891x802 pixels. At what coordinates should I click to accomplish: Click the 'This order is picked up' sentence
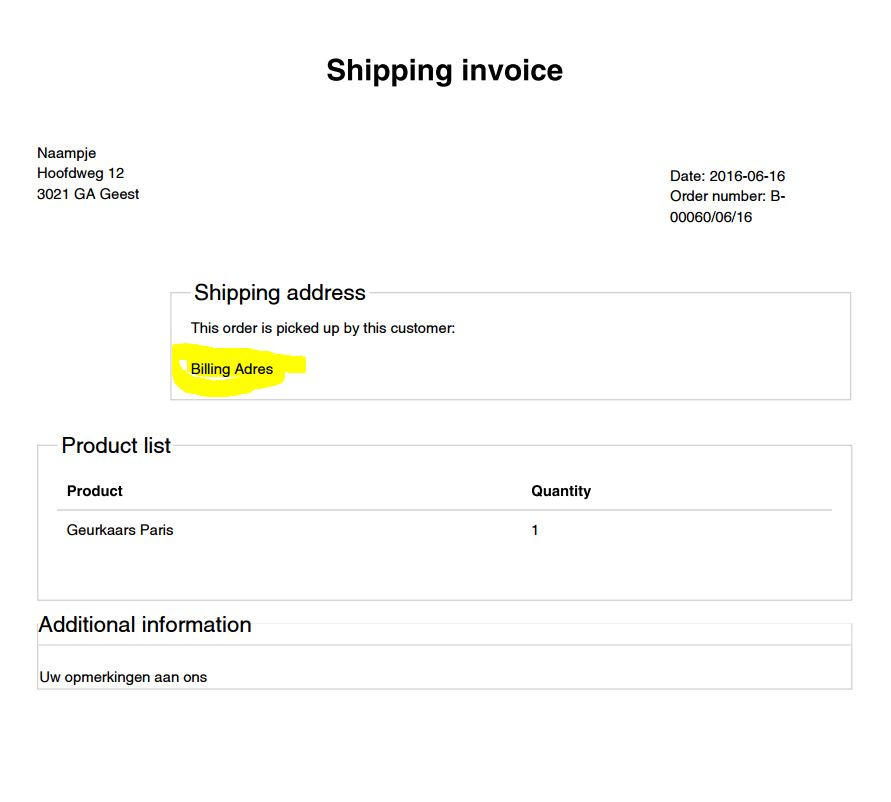[323, 328]
